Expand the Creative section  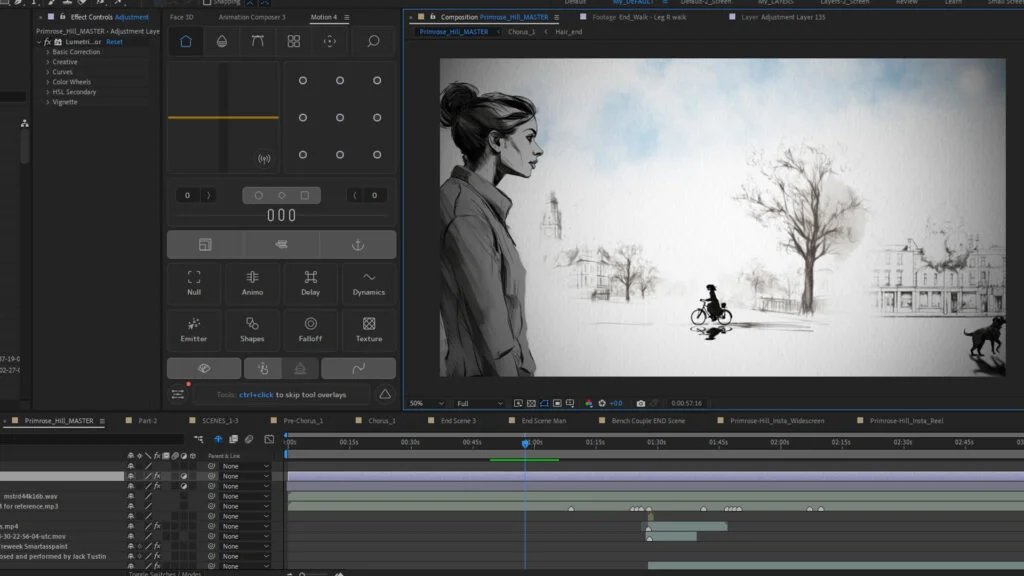48,62
